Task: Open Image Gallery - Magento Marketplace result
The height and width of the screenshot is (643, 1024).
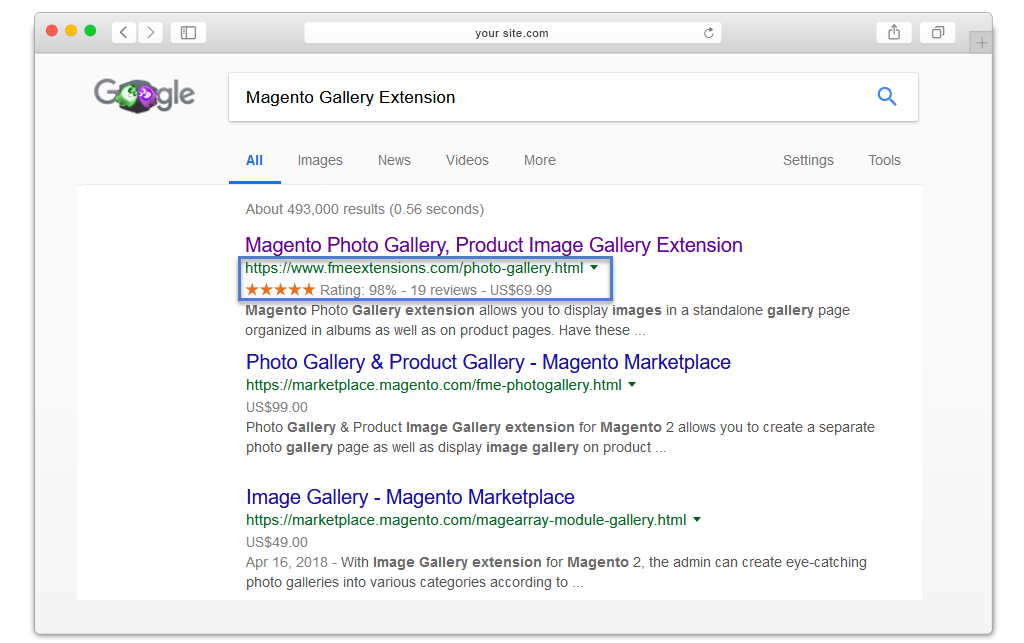Action: point(410,497)
